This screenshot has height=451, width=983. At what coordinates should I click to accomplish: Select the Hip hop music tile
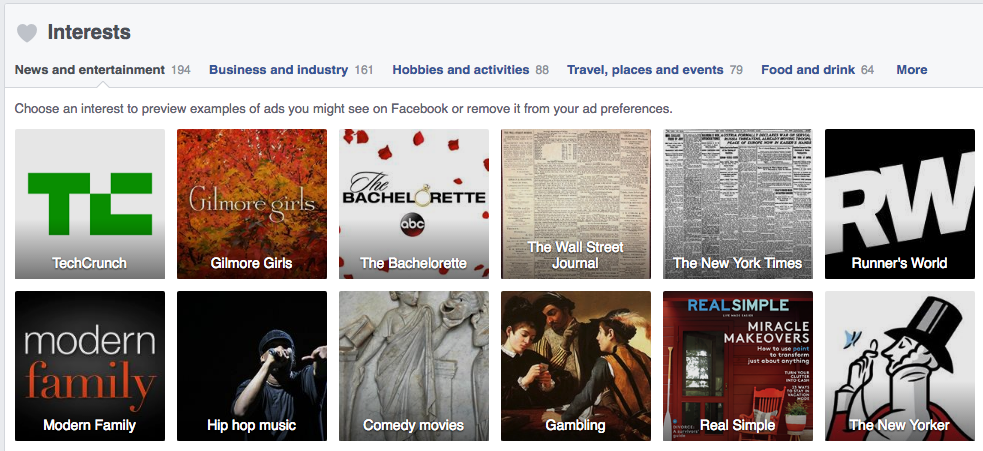252,366
